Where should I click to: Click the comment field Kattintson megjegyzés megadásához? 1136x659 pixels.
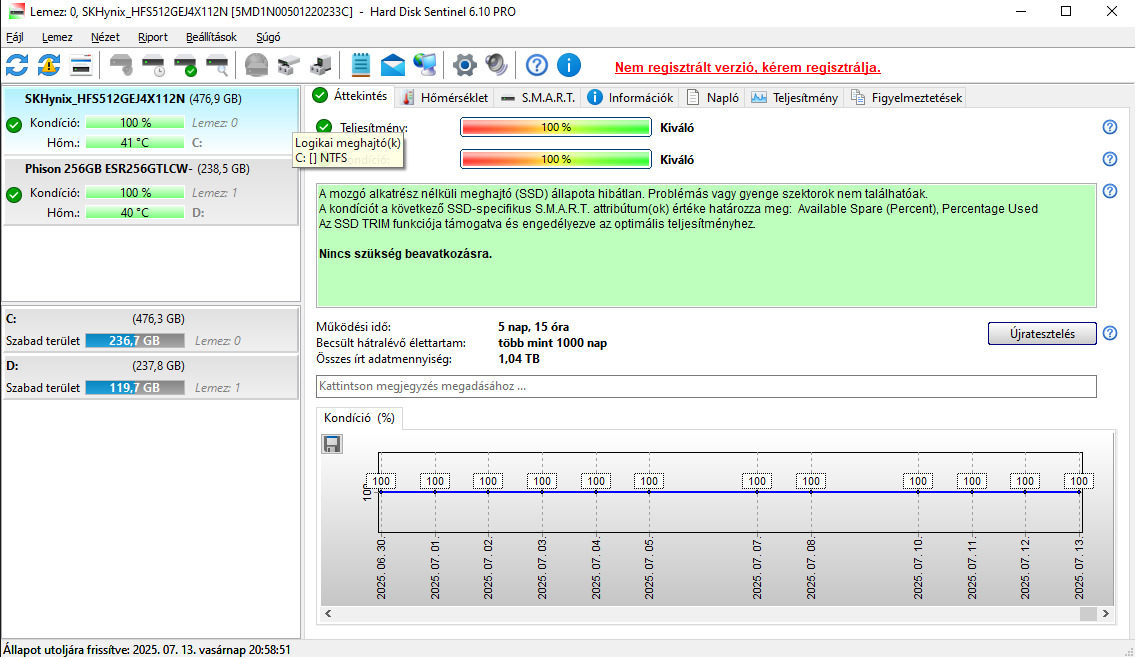point(706,386)
